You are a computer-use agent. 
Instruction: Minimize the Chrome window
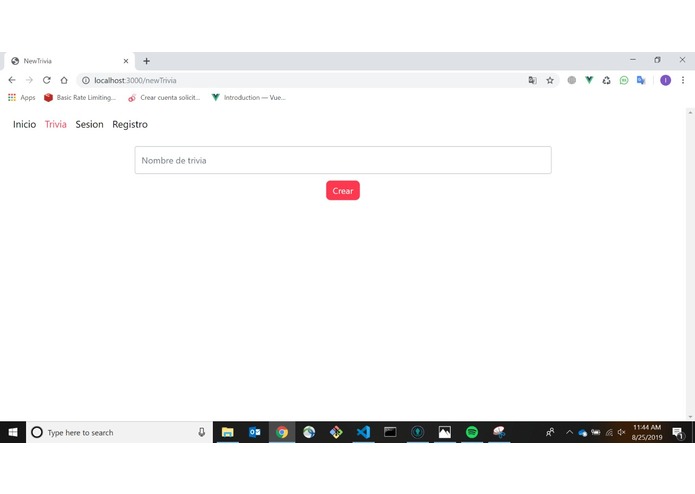[x=633, y=60]
